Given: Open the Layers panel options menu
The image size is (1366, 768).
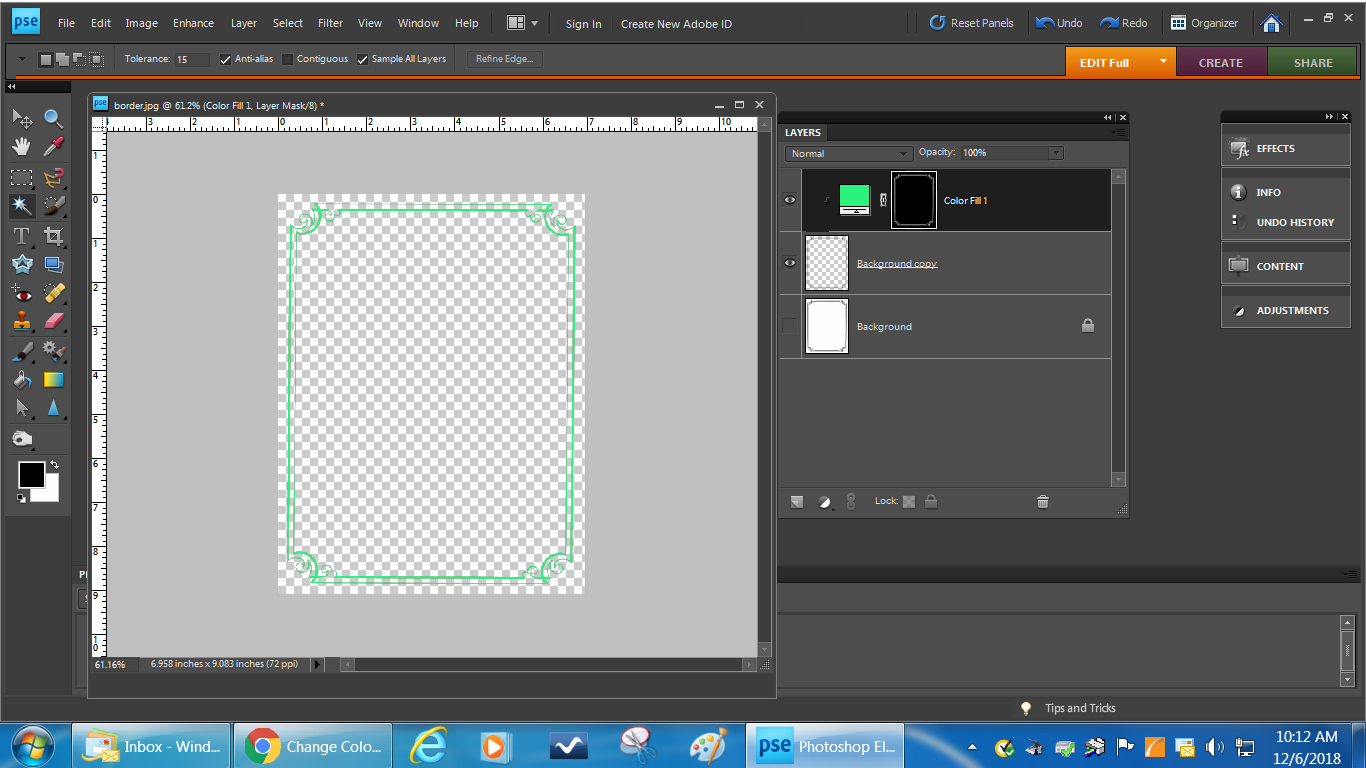Looking at the screenshot, I should [x=1118, y=132].
